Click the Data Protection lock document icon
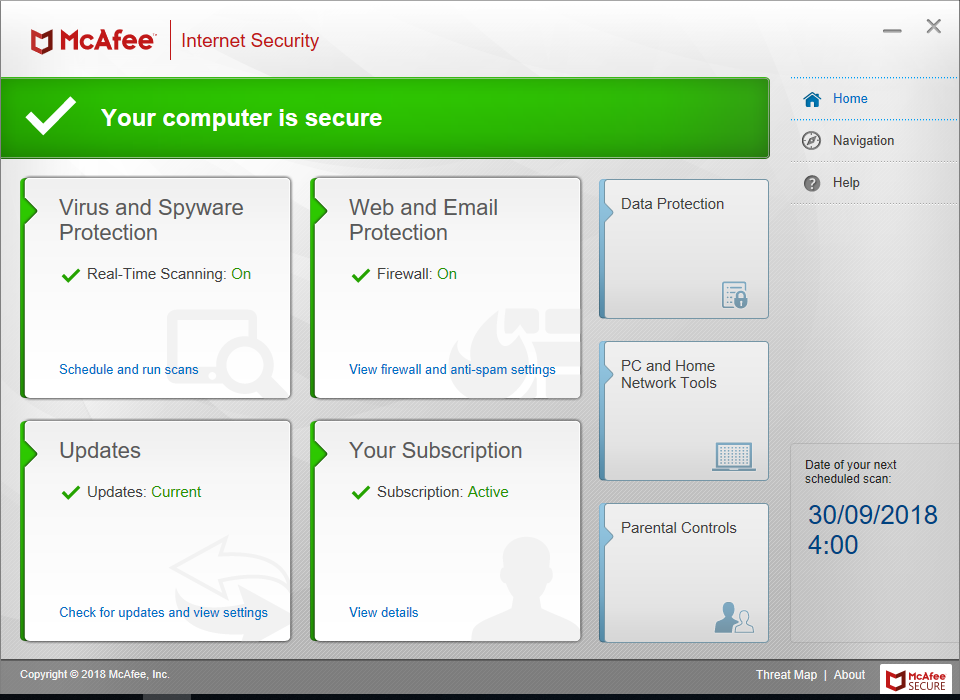Image resolution: width=960 pixels, height=700 pixels. tap(735, 295)
